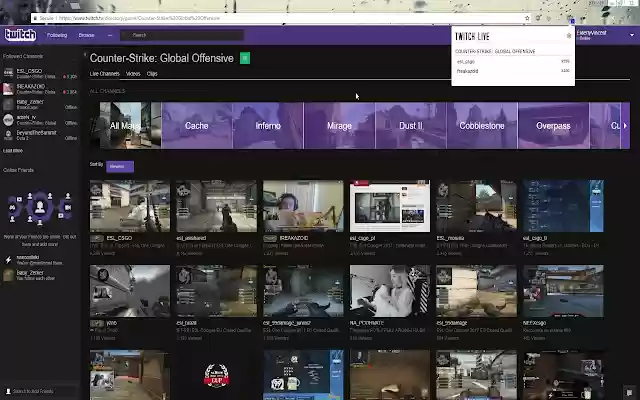Switch to the Live Channels tab
Viewport: 640px width, 400px height.
tap(104, 74)
